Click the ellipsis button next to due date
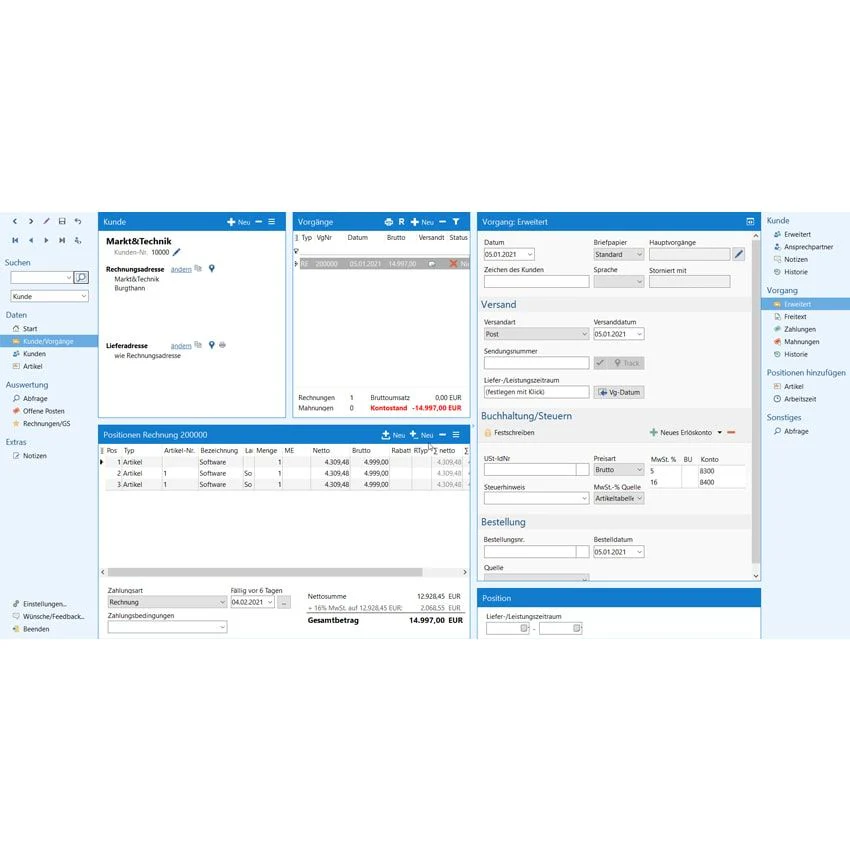Viewport: 850px width, 850px height. coord(284,602)
